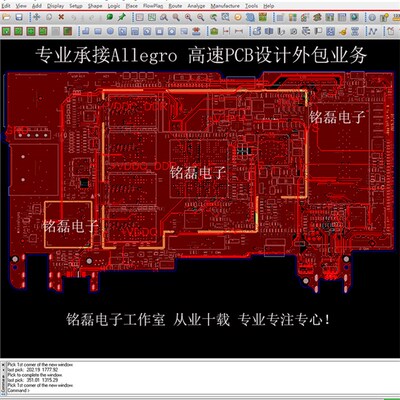Click the gray dimension icon beside the red one
The height and width of the screenshot is (400, 400).
239,31
